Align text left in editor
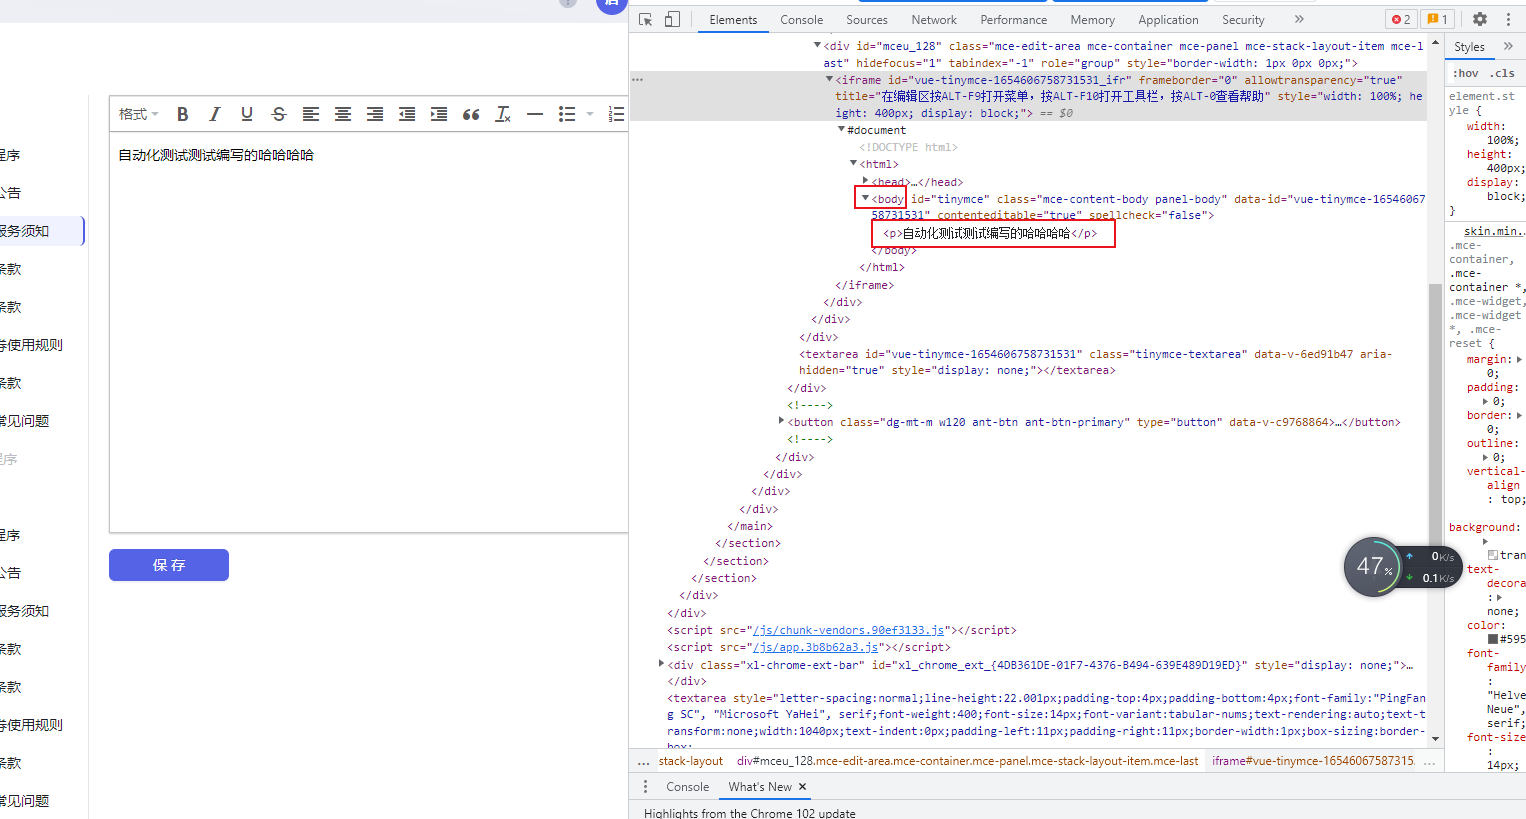1526x819 pixels. tap(311, 114)
